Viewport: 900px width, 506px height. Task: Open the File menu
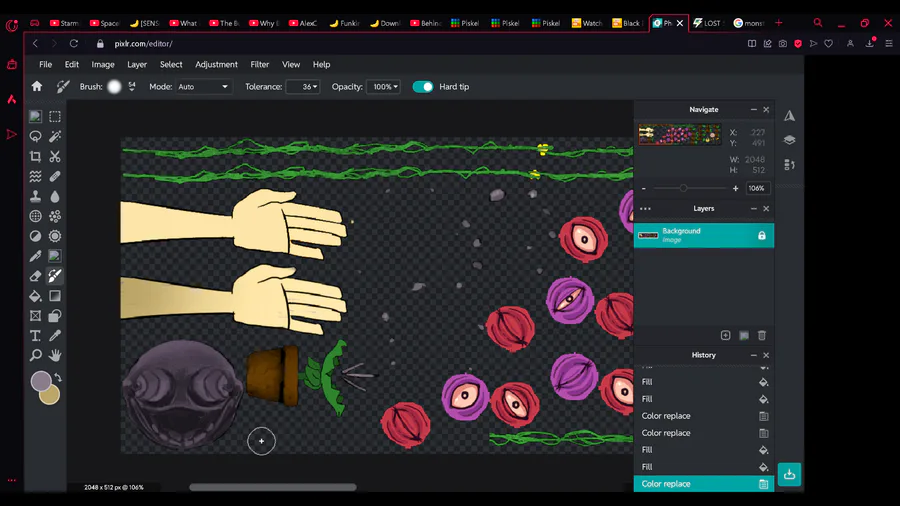tap(45, 64)
